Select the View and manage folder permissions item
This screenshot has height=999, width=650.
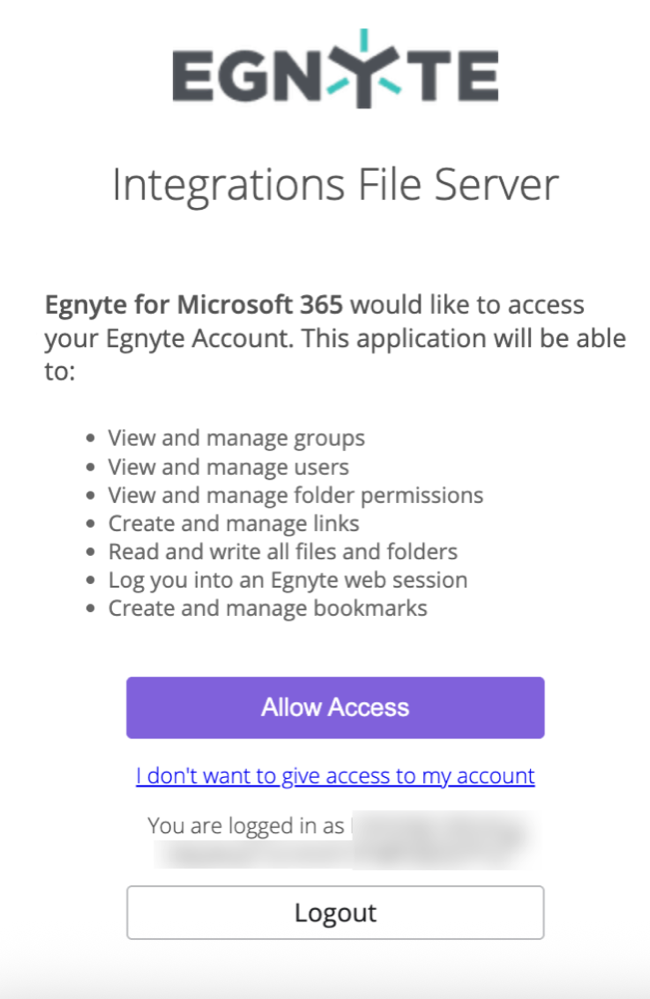click(295, 495)
